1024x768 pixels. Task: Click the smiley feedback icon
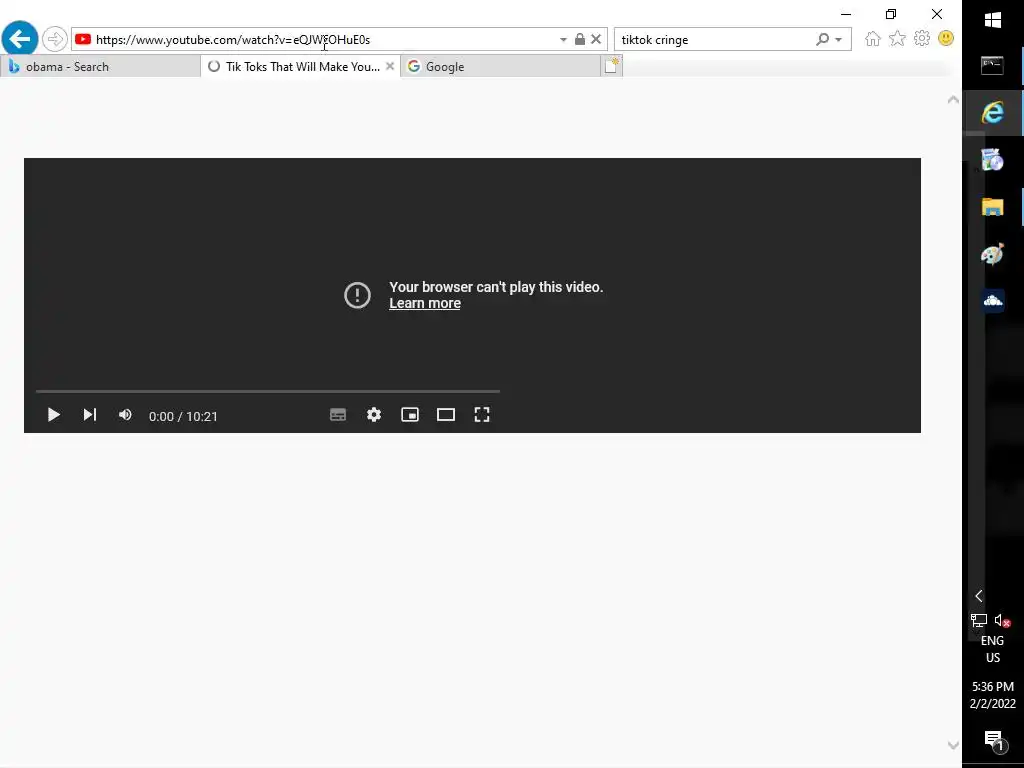[x=946, y=39]
